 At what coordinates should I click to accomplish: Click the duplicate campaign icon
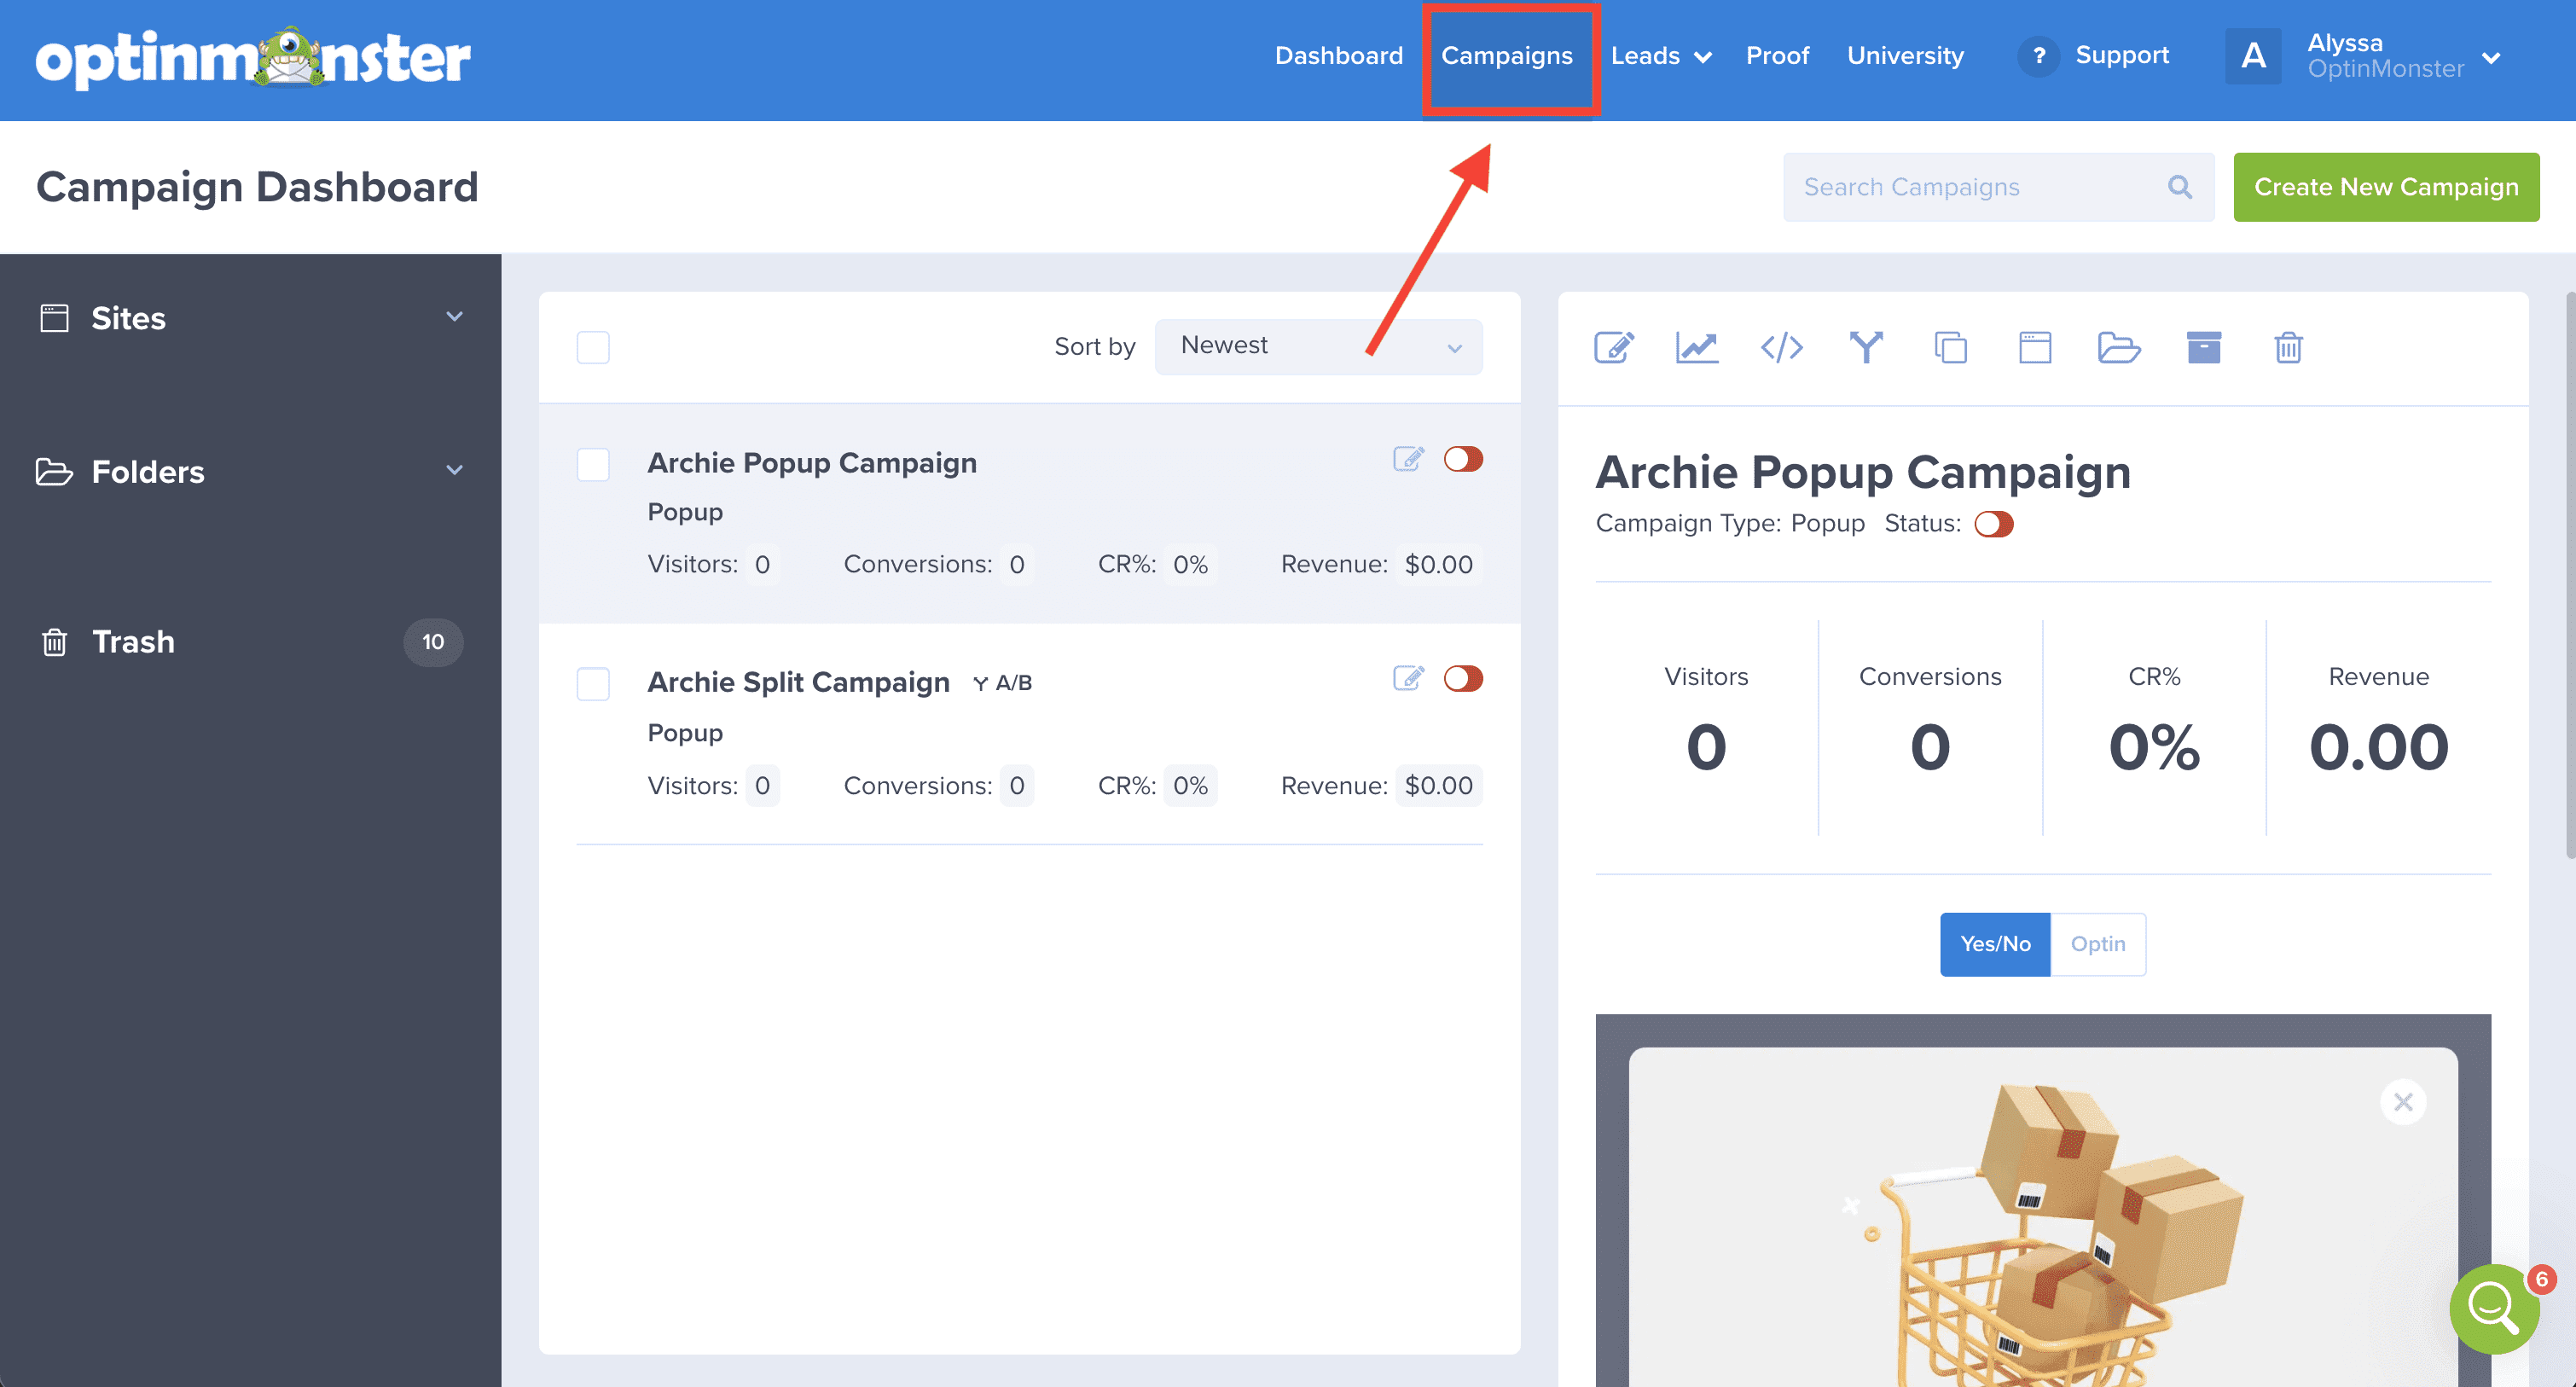tap(1950, 348)
